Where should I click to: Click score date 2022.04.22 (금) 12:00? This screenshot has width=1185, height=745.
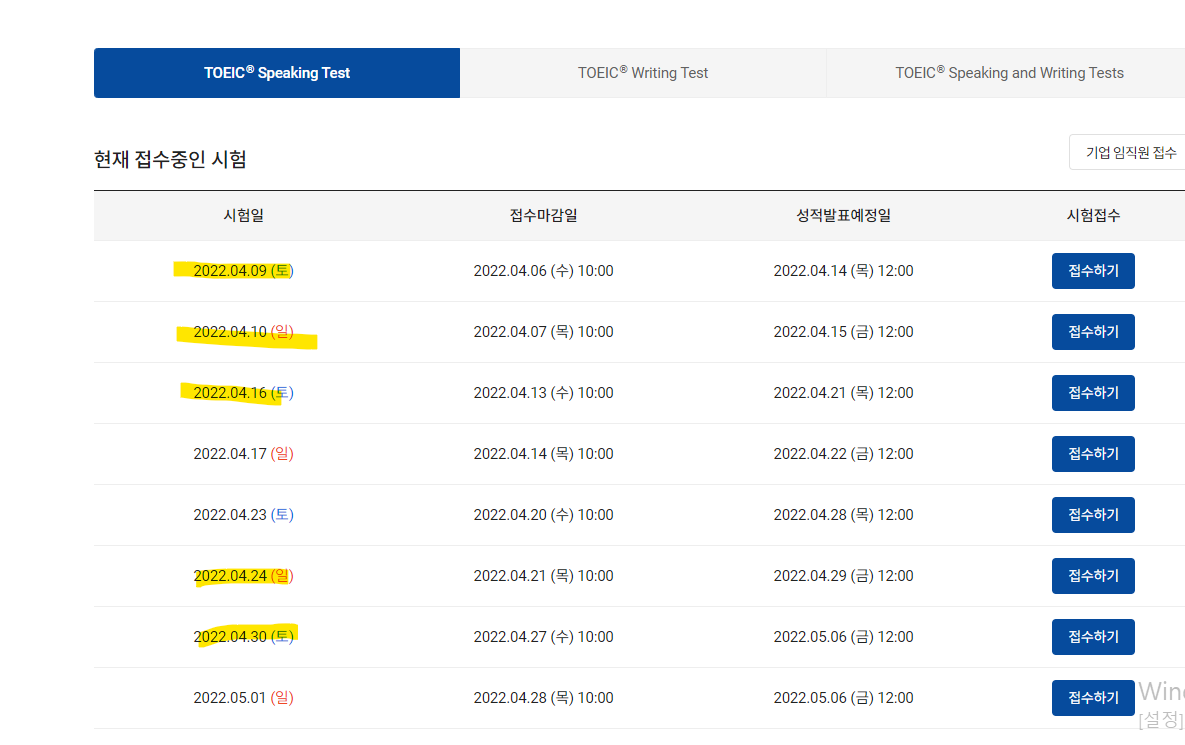[x=843, y=454]
